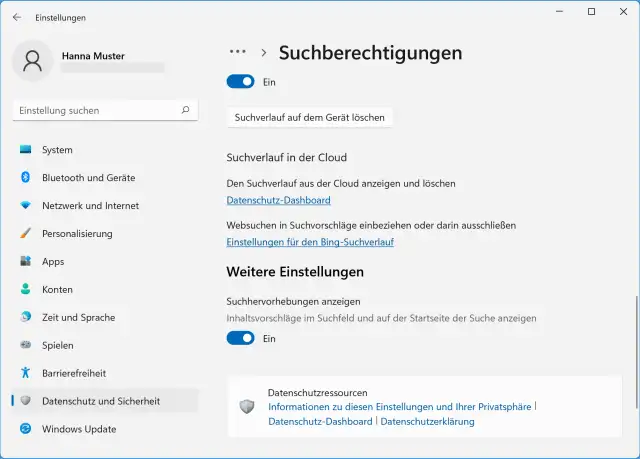Click the Datenschutzerklärung link
The image size is (640, 459).
427,422
